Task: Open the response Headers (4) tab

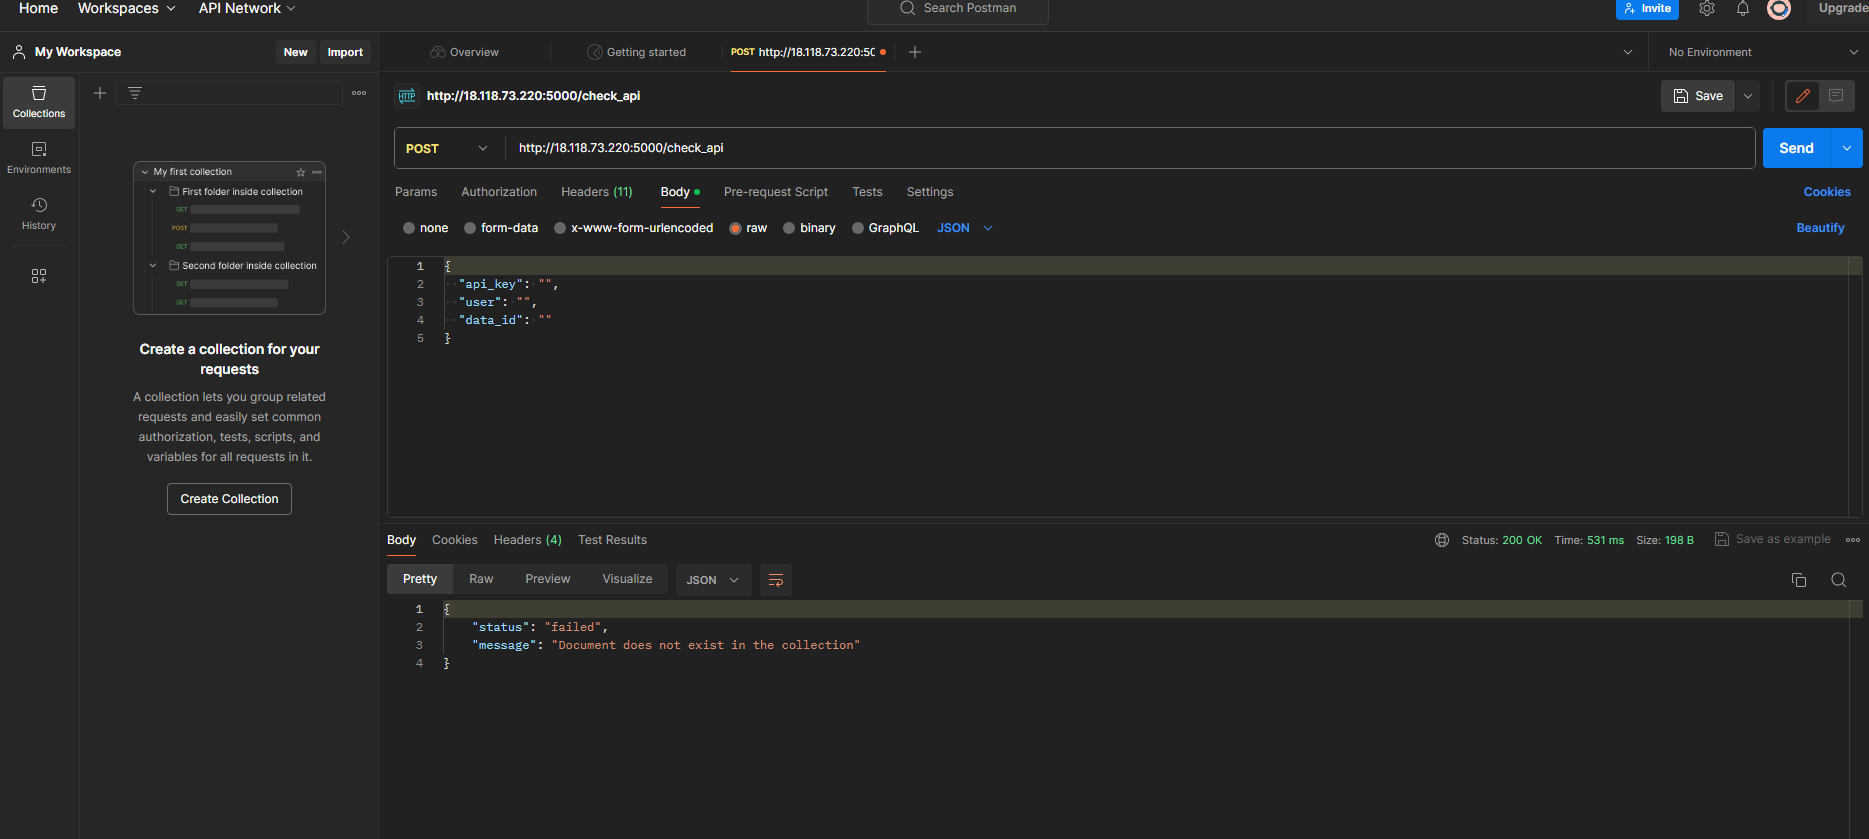Action: [528, 540]
